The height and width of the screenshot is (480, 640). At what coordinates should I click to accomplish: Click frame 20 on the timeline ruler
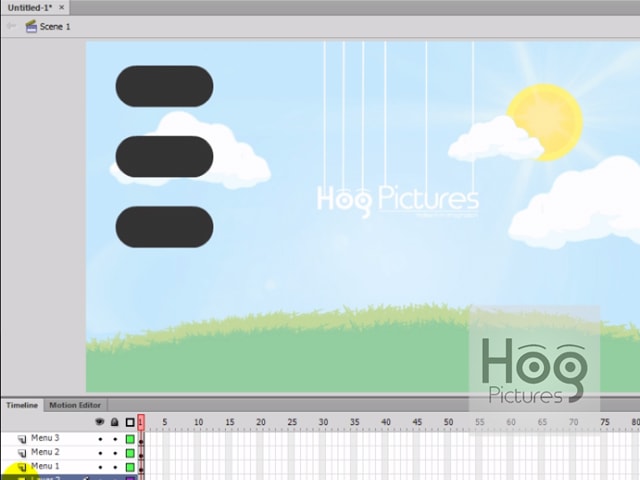tap(261, 422)
